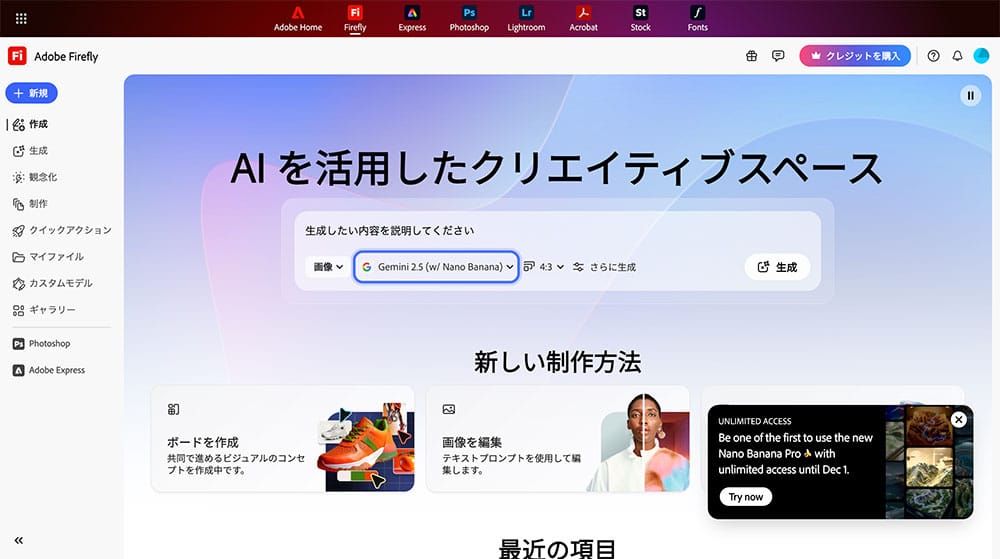Select the Firefly app tab
1000x559 pixels.
click(355, 18)
